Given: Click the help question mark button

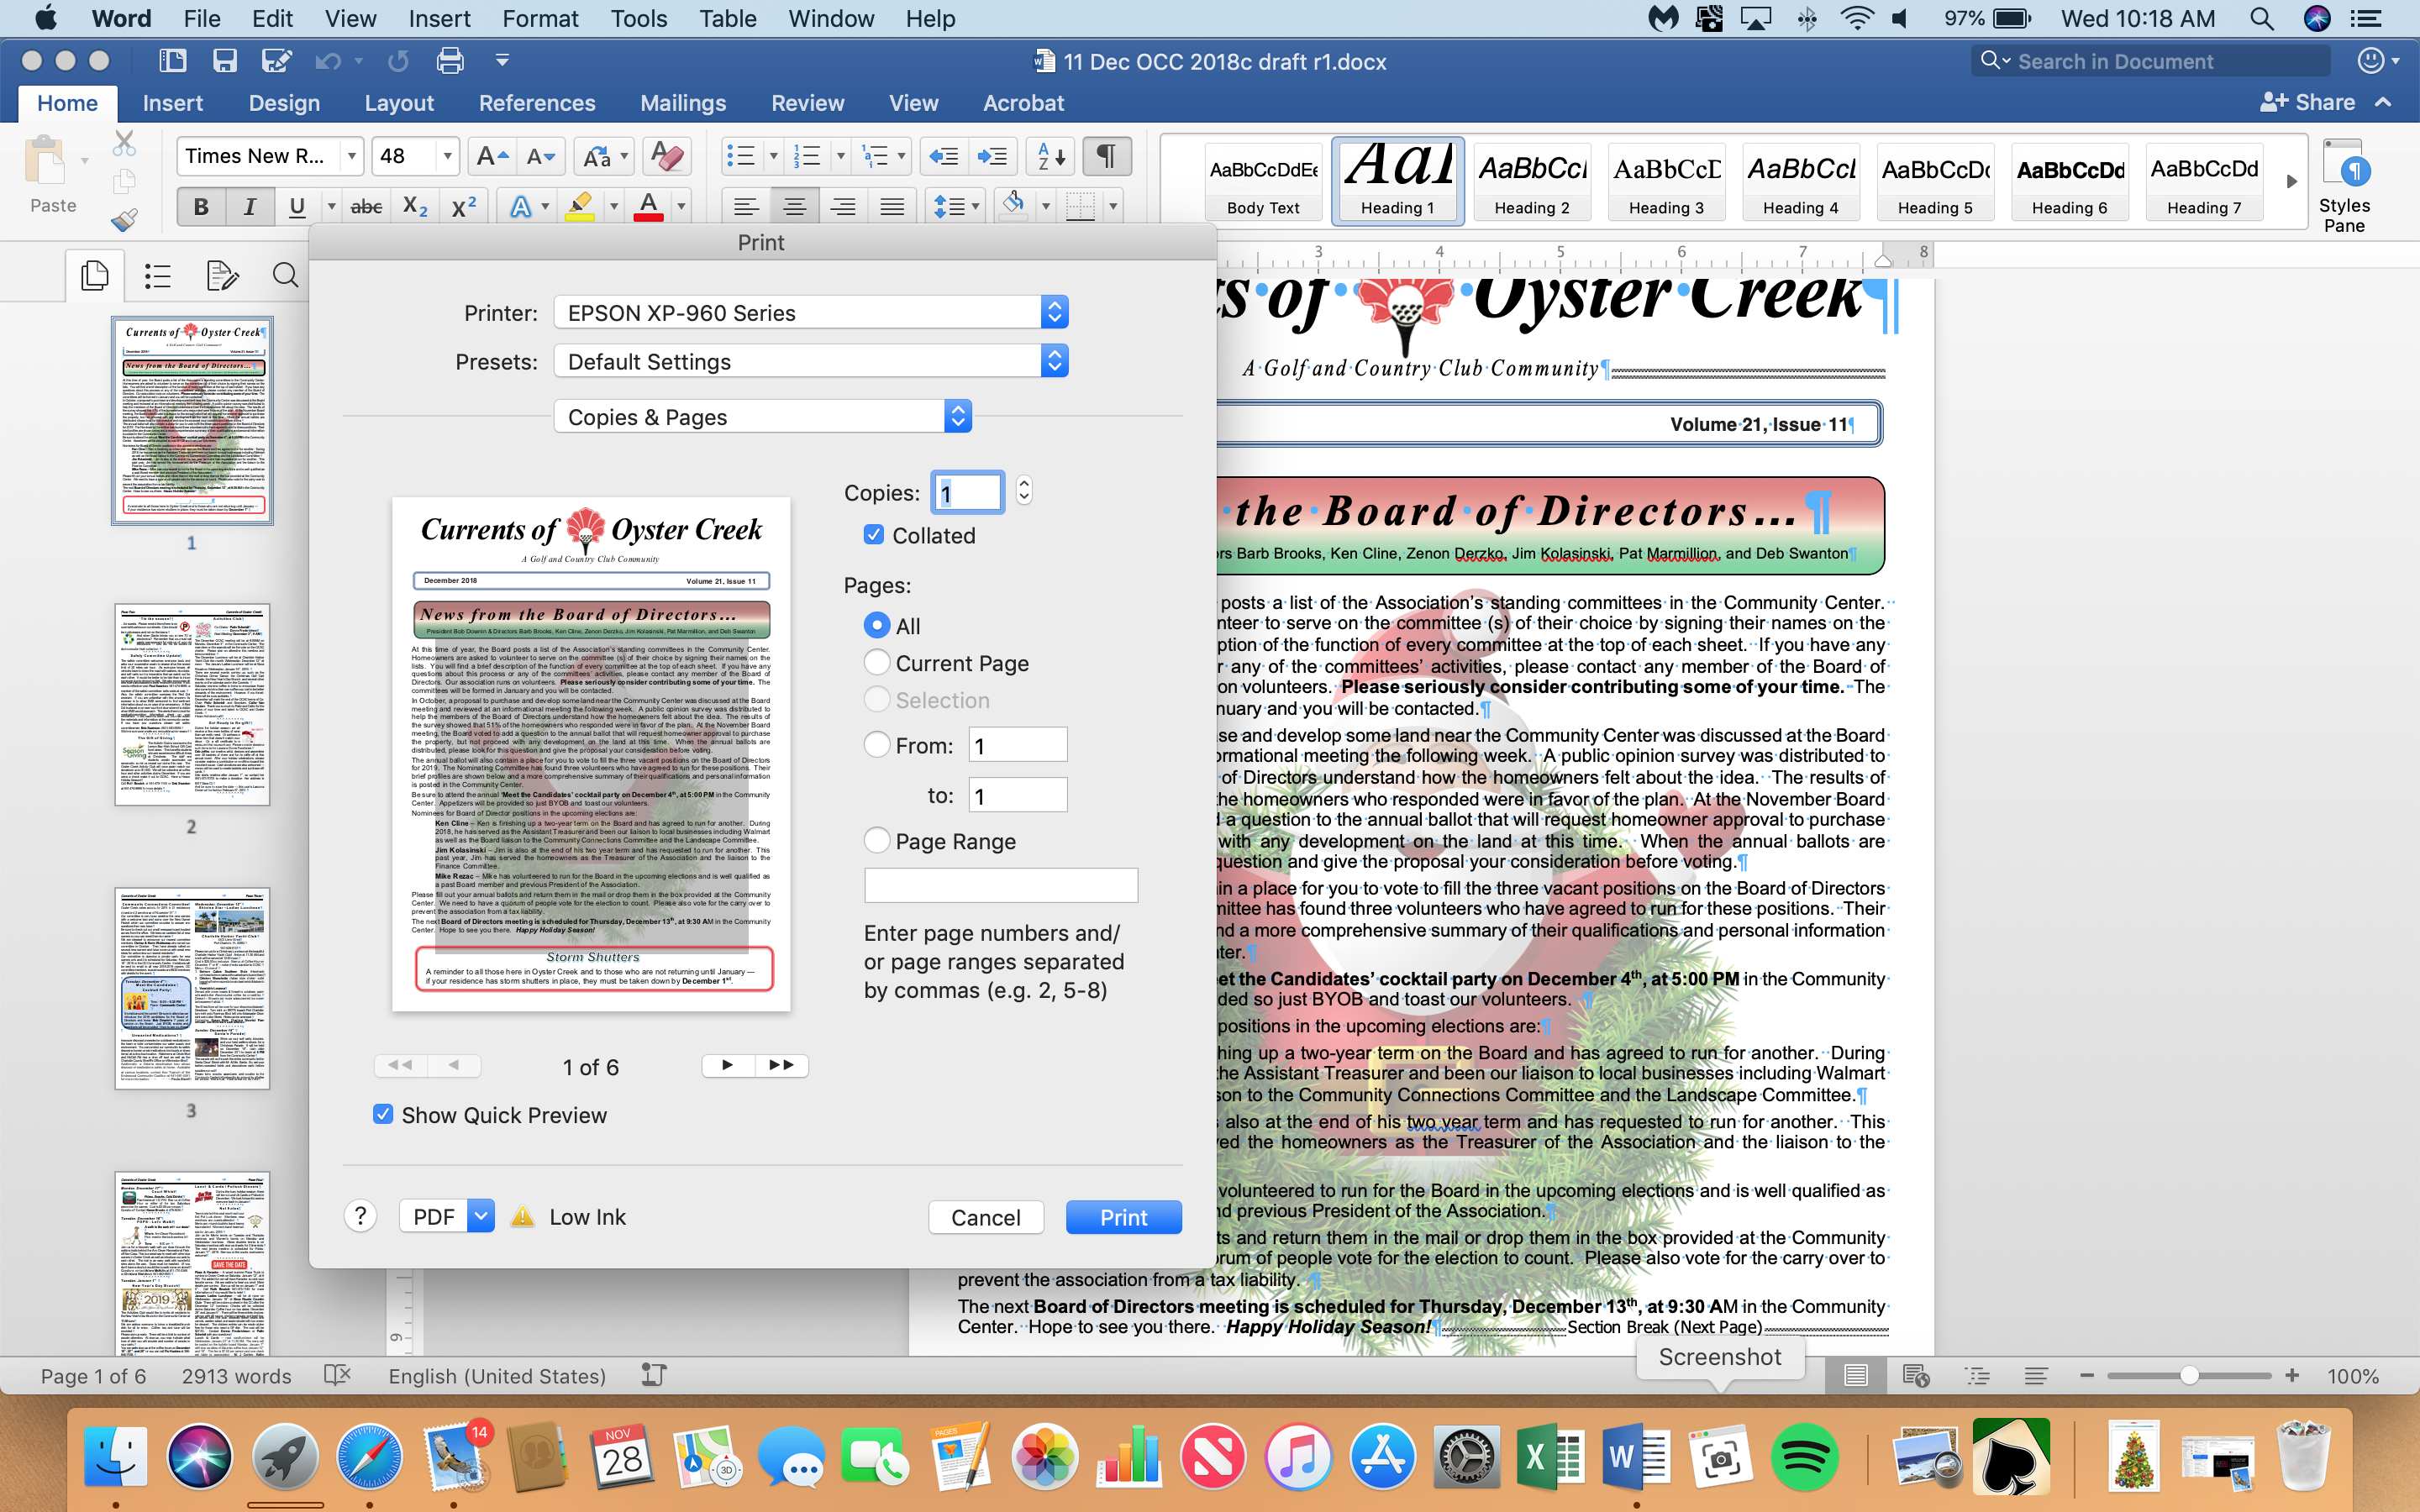Looking at the screenshot, I should [x=360, y=1216].
